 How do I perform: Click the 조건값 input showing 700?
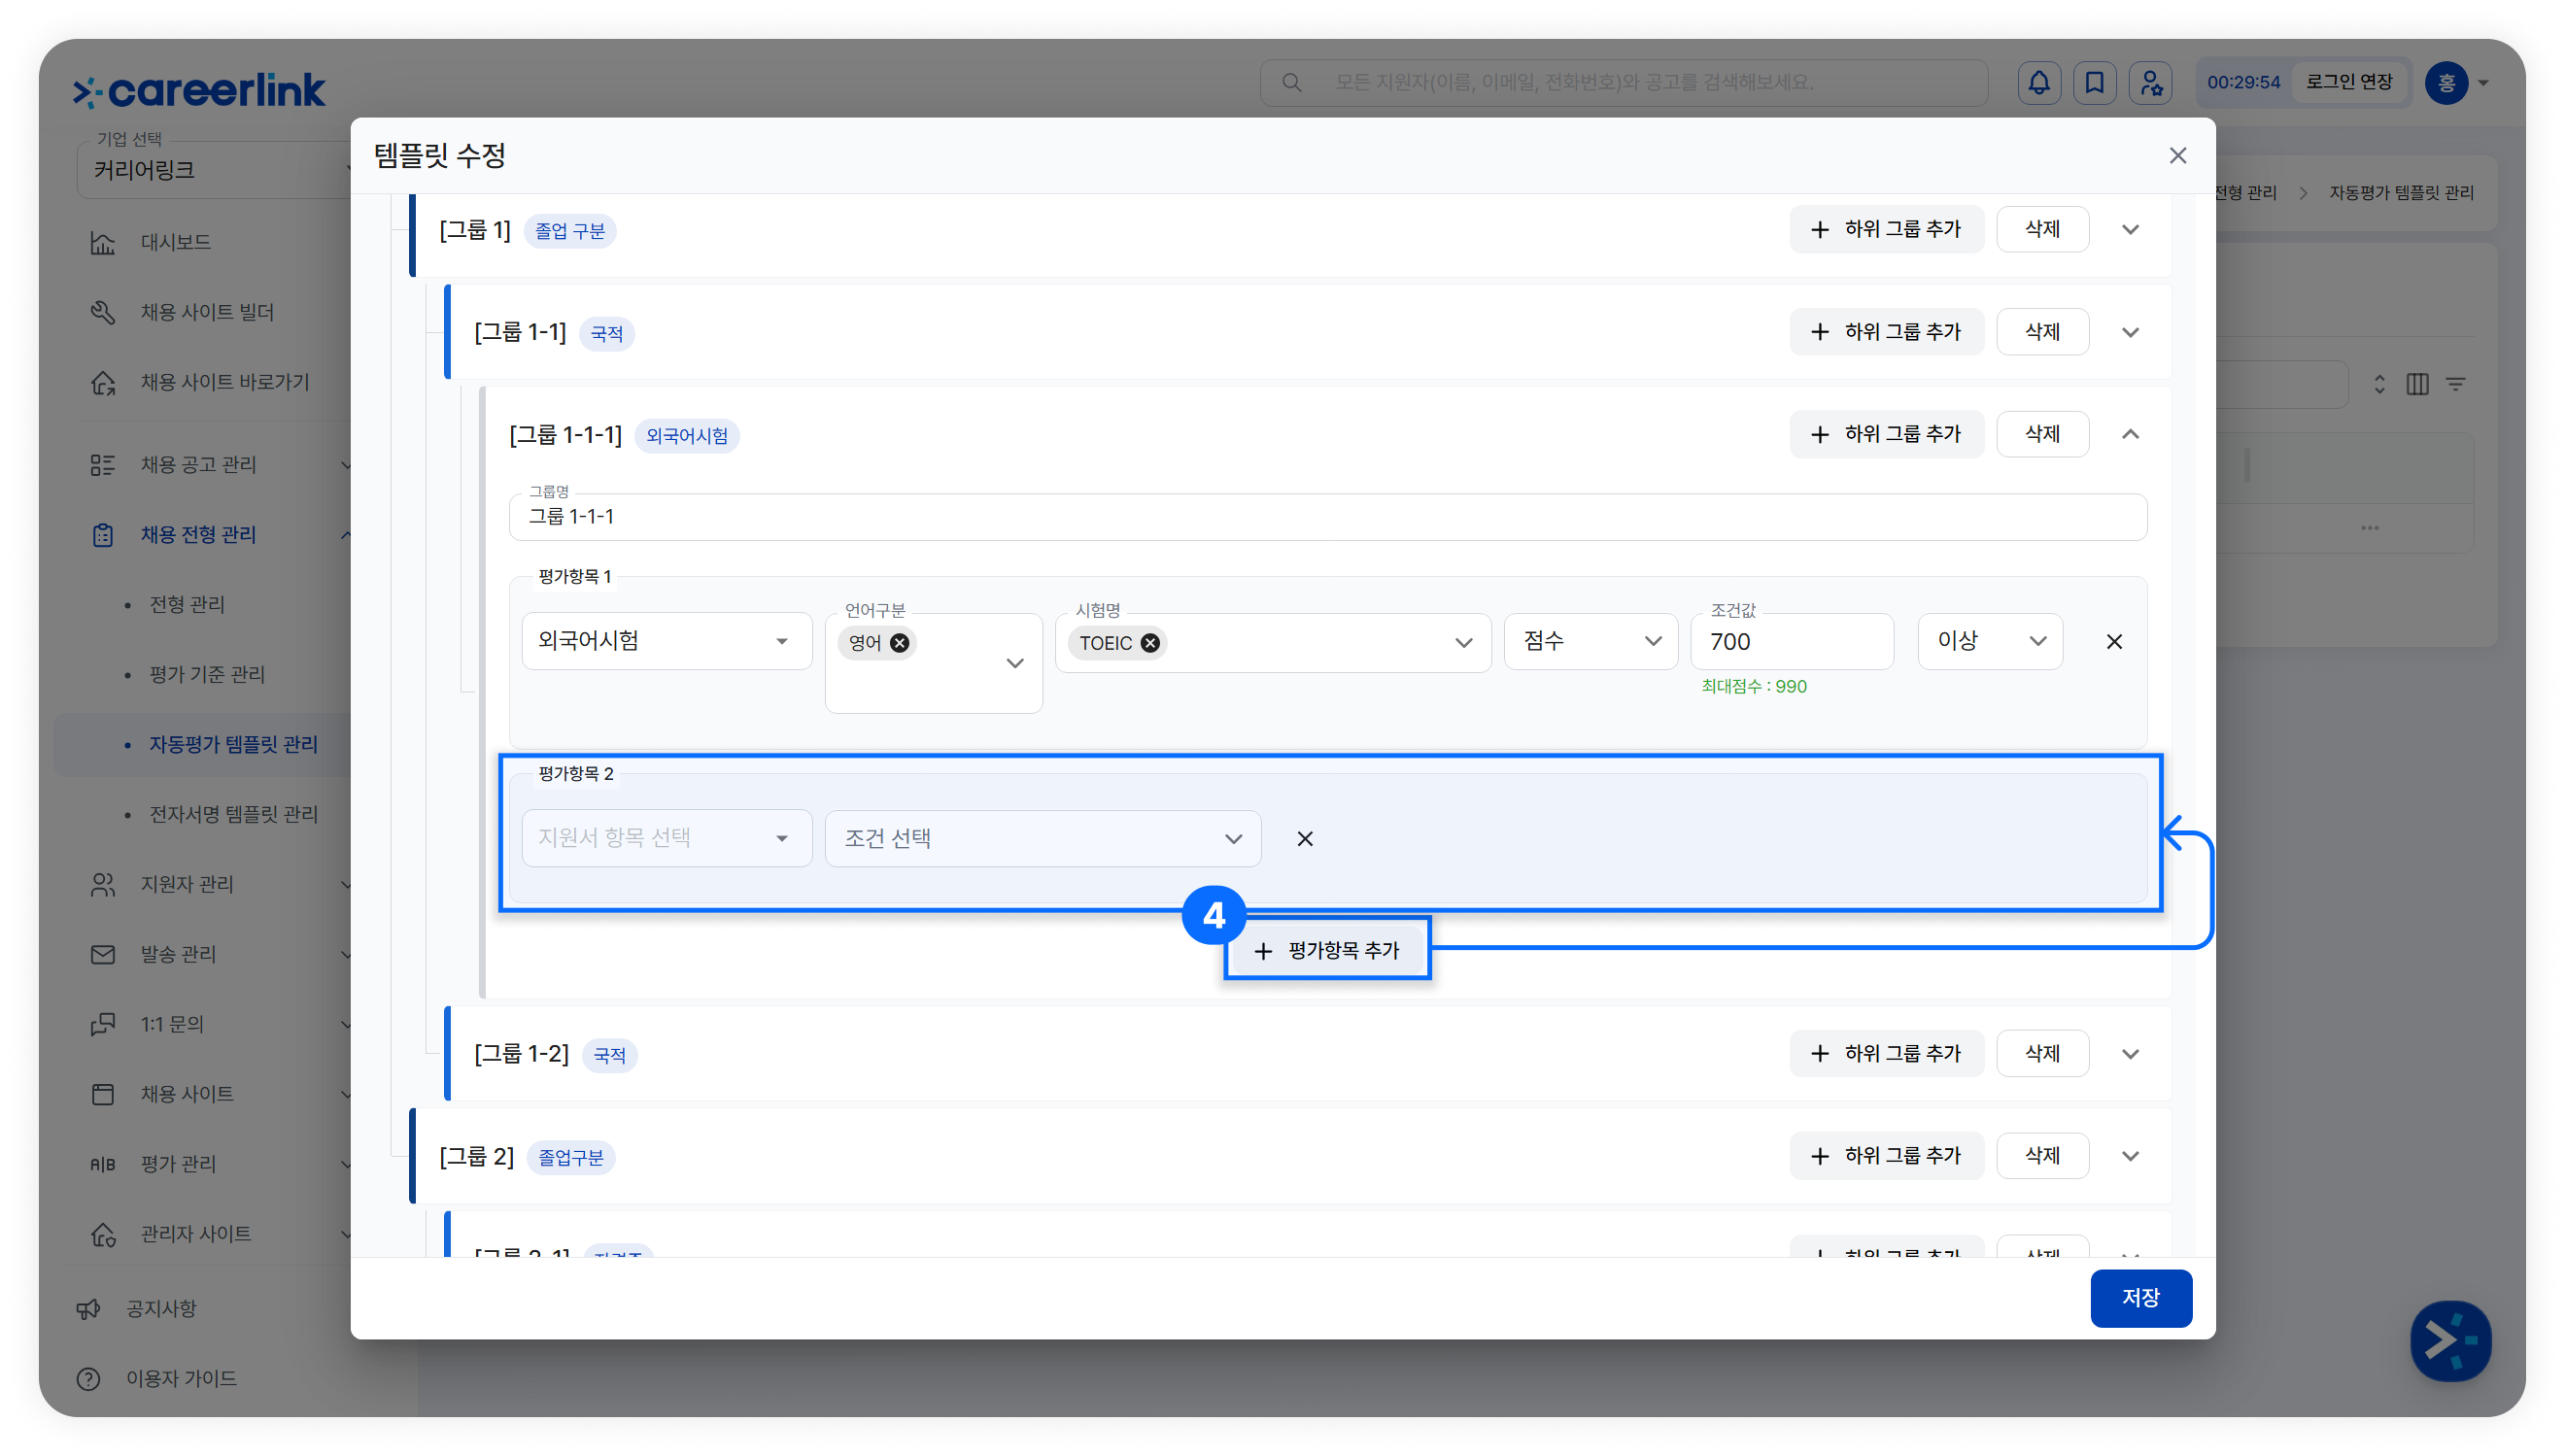point(1792,642)
